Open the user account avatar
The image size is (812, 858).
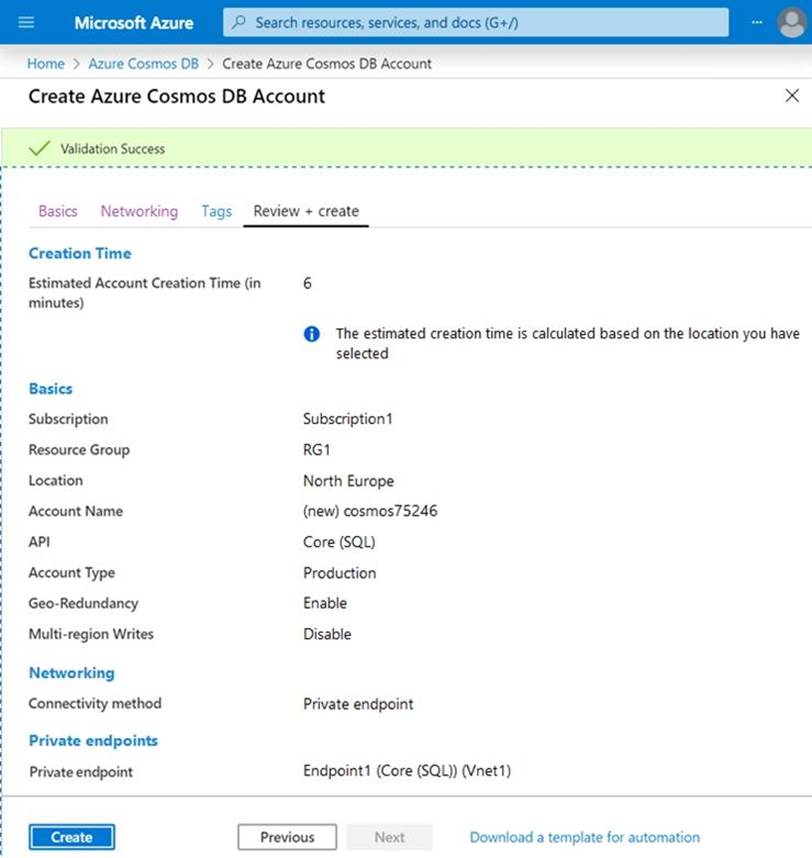click(791, 22)
